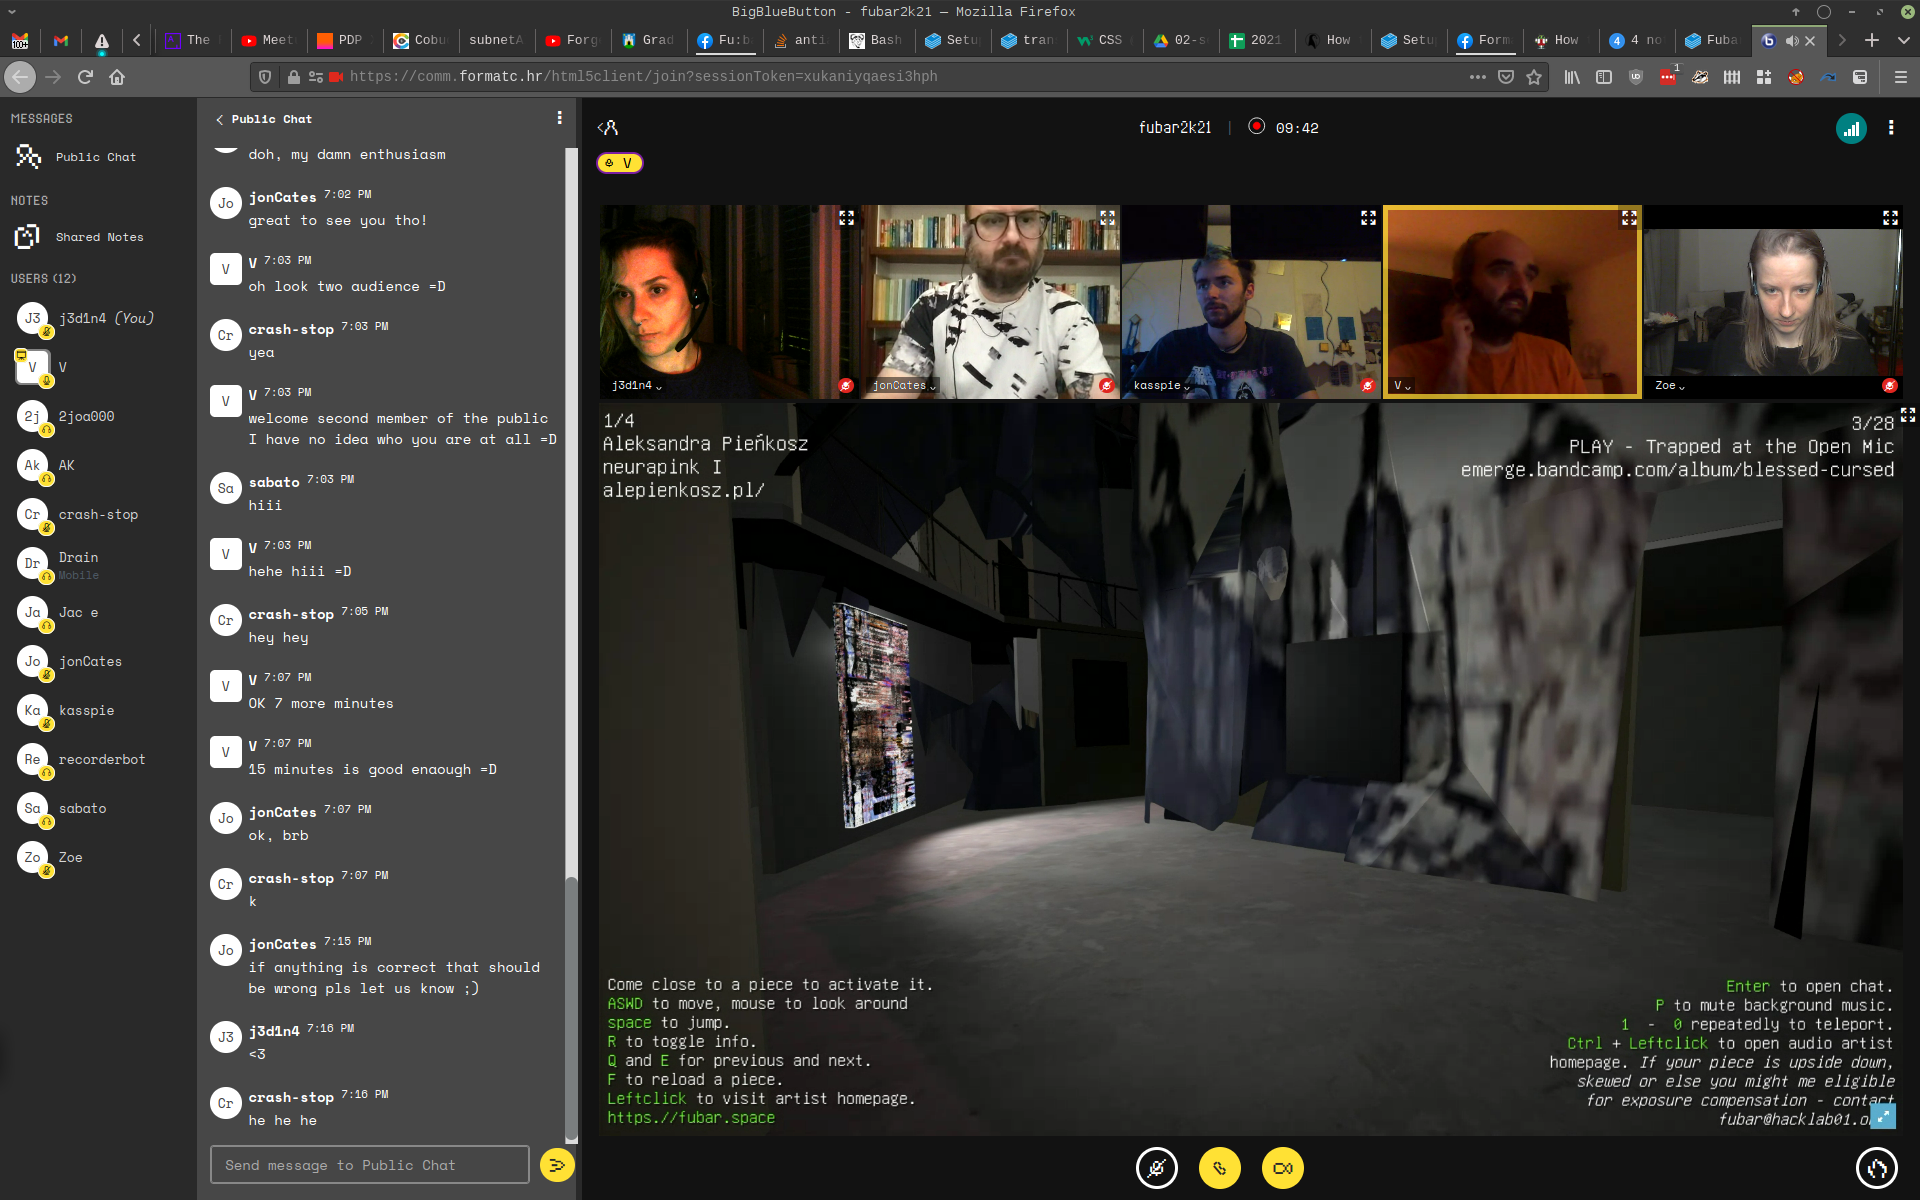Make jonCates webcam fullscreen
The width and height of the screenshot is (1920, 1200).
click(x=1107, y=217)
